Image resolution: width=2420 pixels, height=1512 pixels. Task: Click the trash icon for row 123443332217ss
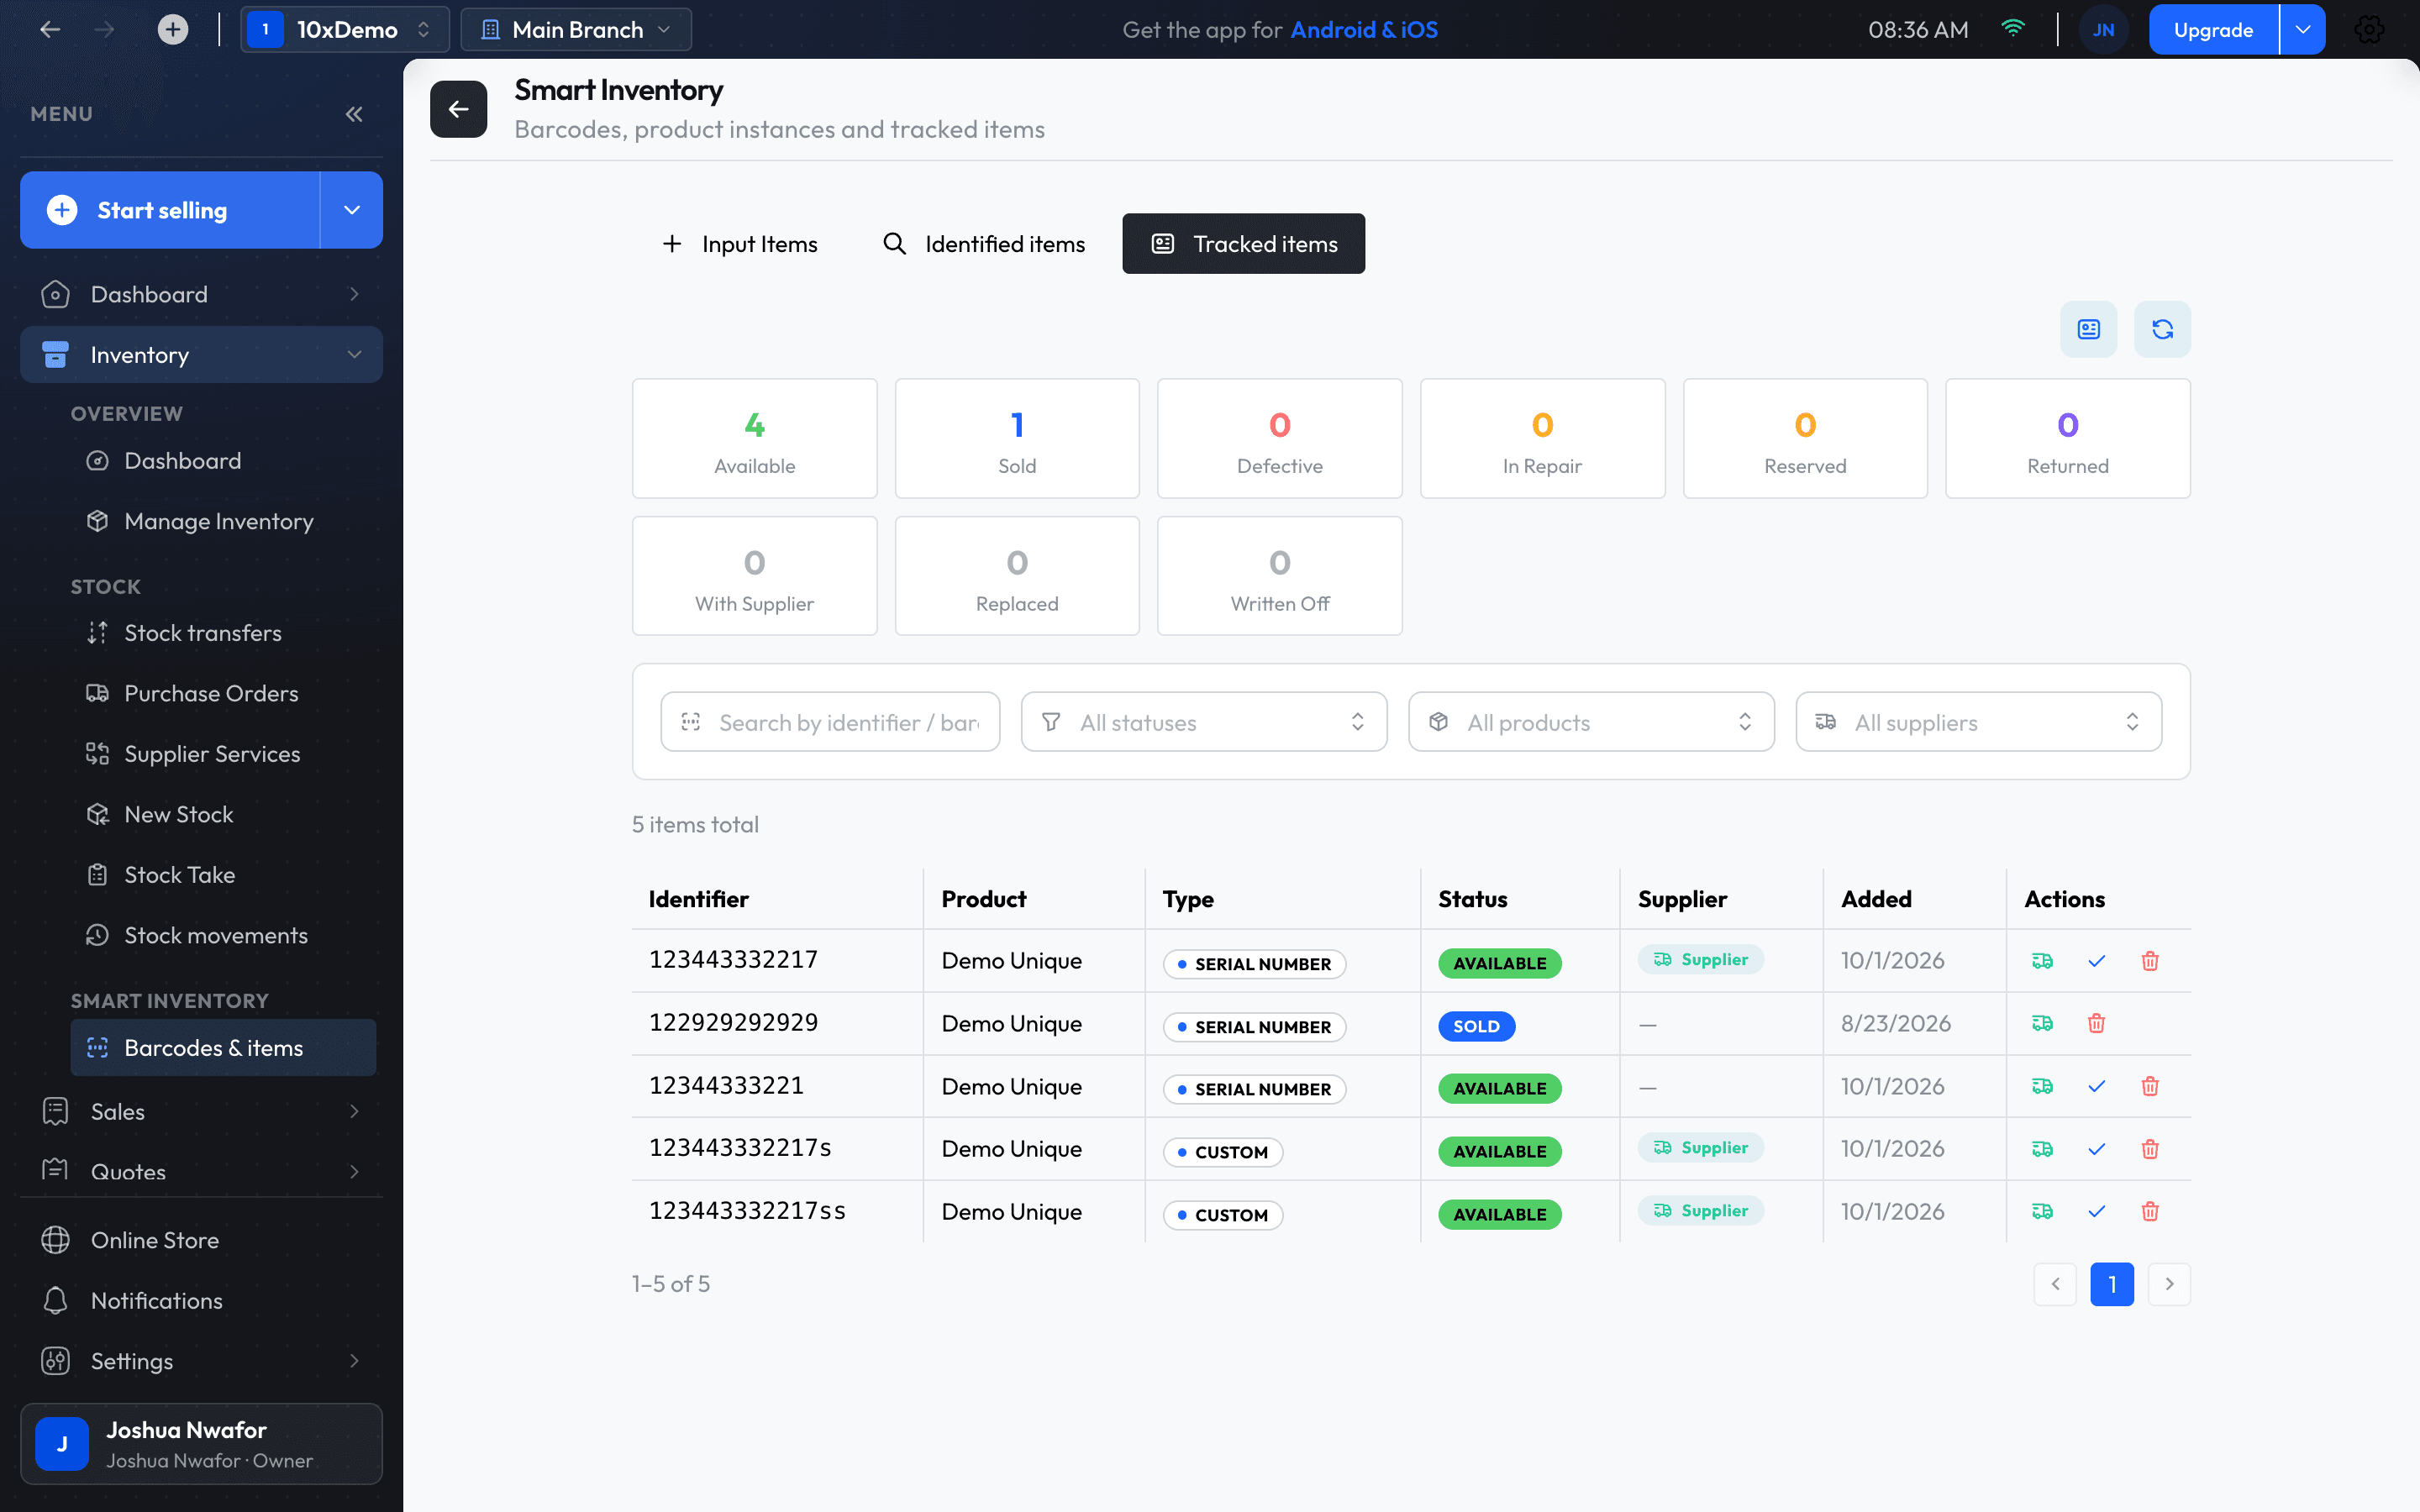(x=2150, y=1211)
